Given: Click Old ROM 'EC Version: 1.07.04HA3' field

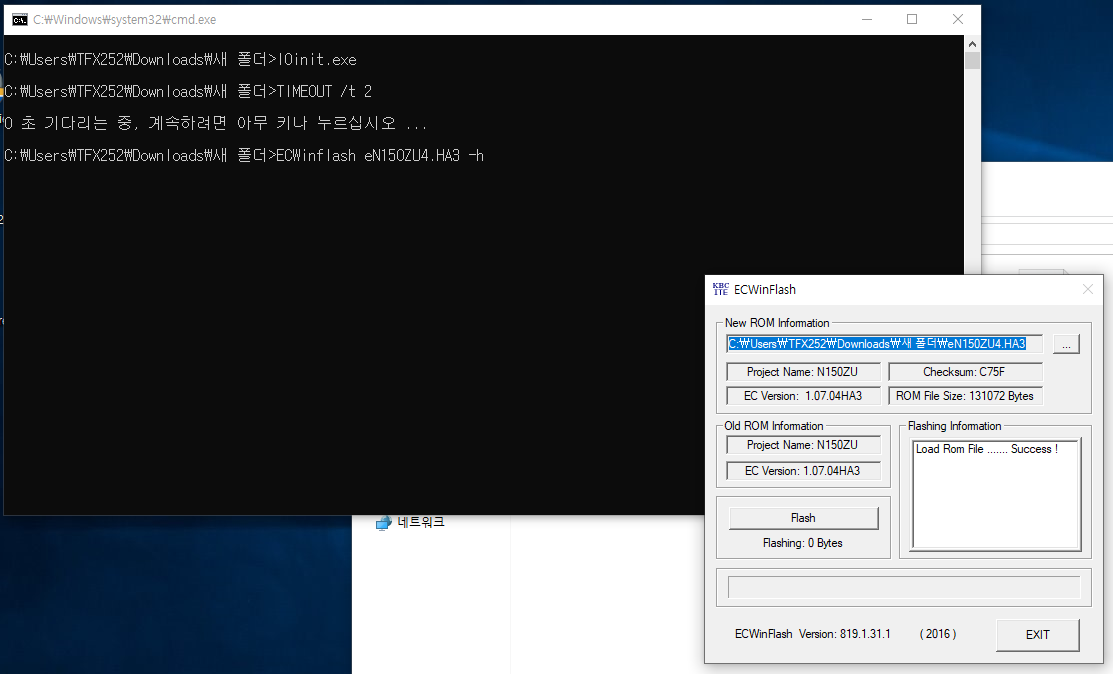Looking at the screenshot, I should point(804,471).
